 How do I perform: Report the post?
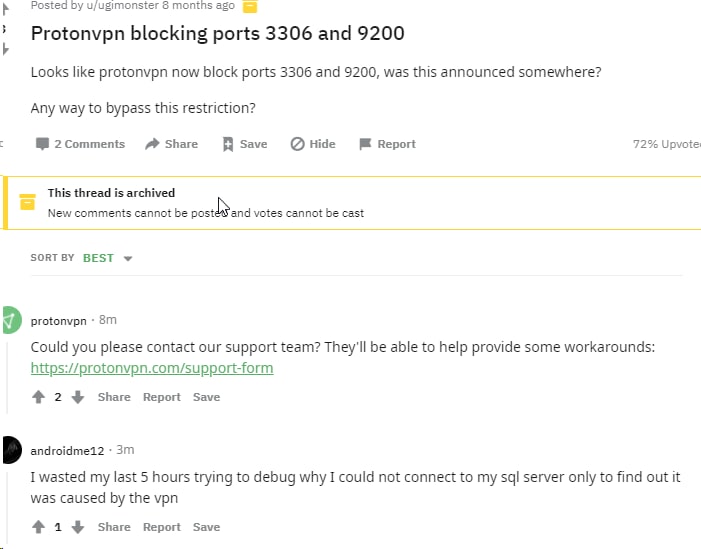(387, 144)
